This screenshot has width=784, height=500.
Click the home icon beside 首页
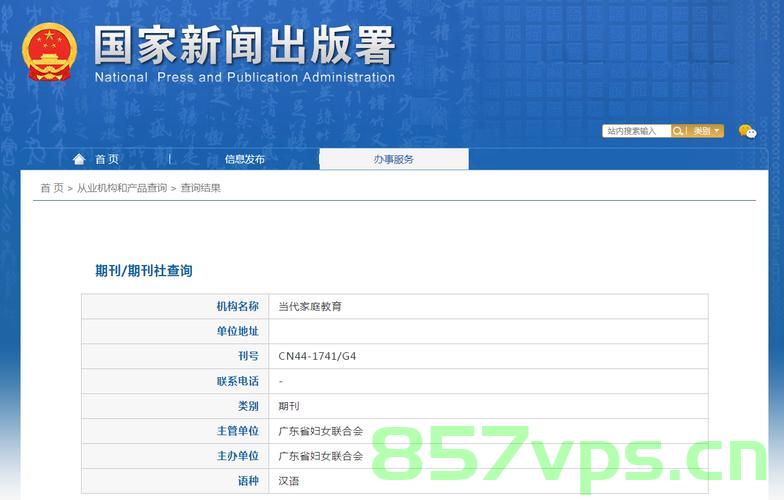78,159
